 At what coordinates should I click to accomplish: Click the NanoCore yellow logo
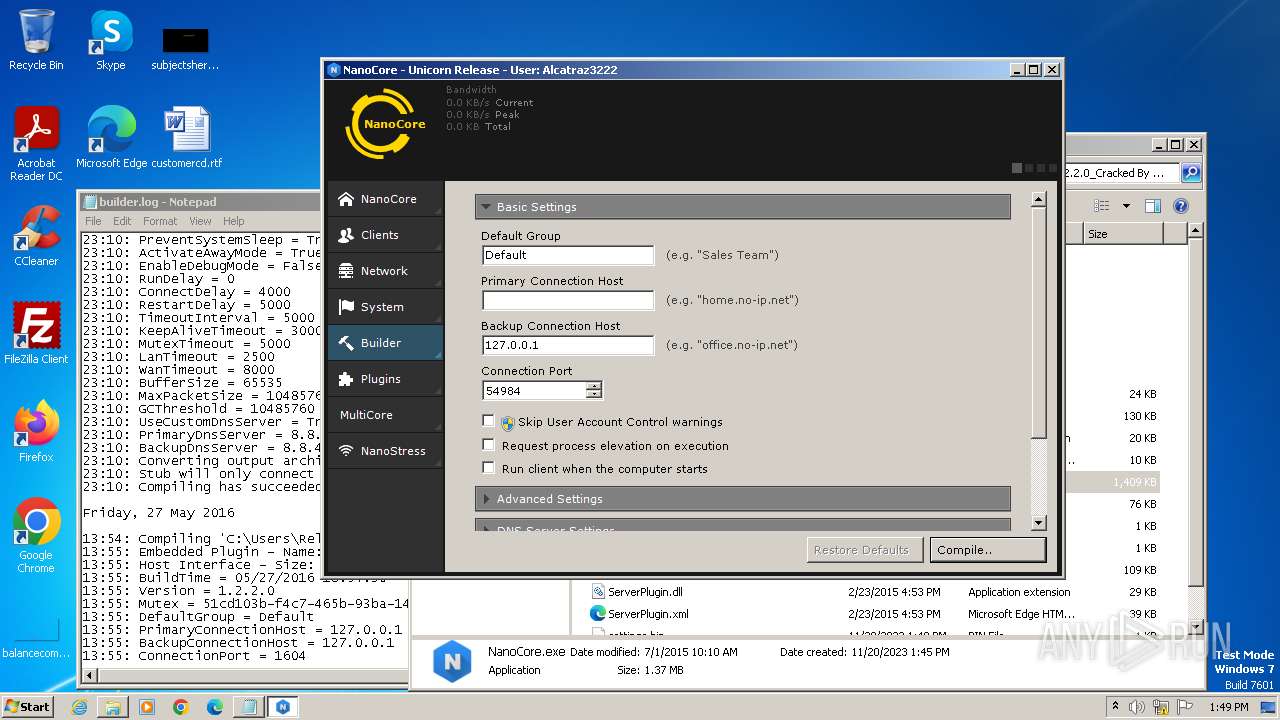point(386,124)
